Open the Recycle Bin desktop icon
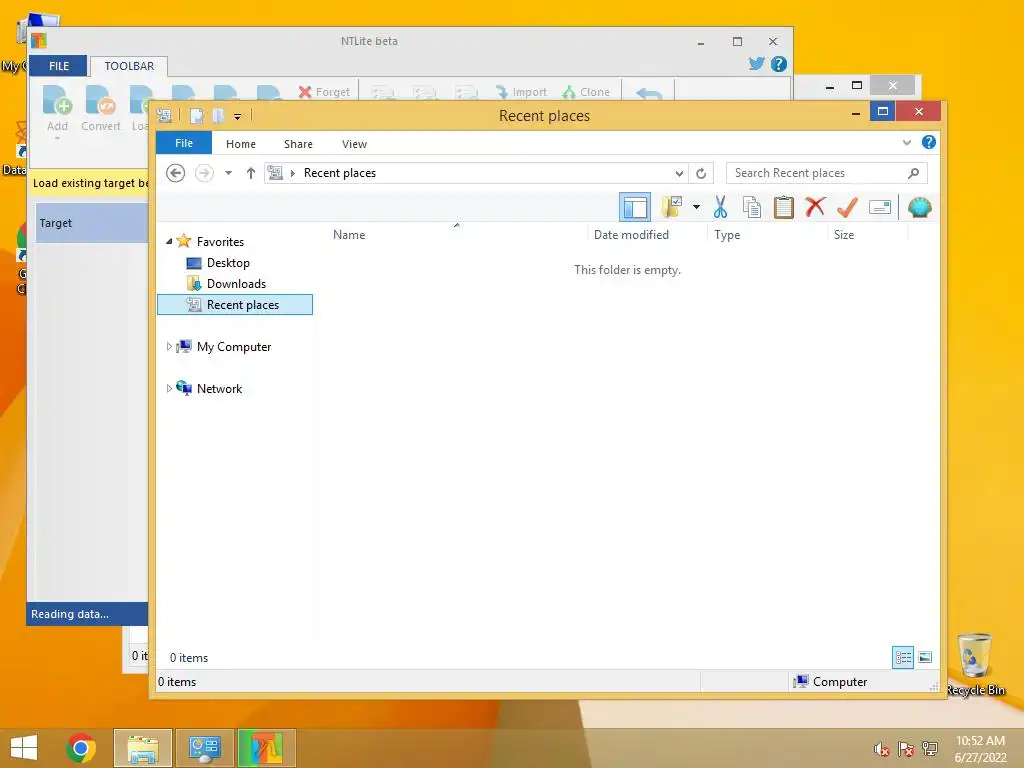The height and width of the screenshot is (768, 1024). 975,664
